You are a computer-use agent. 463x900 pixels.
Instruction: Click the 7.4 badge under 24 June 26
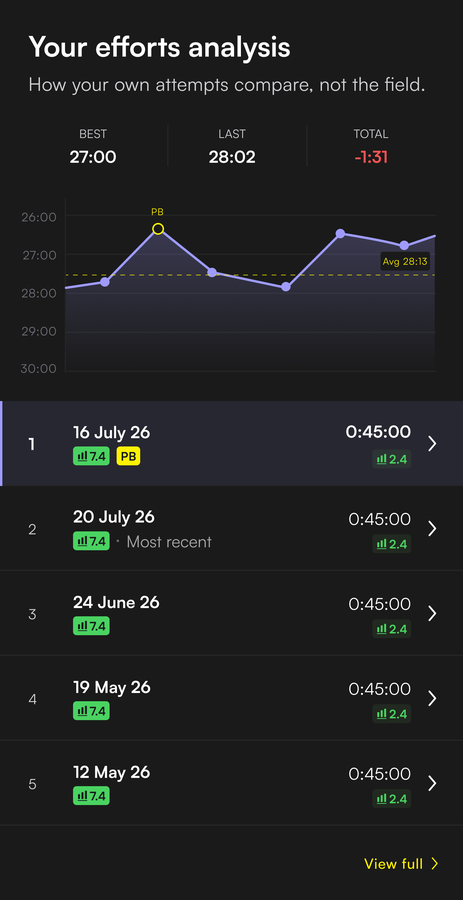click(91, 626)
